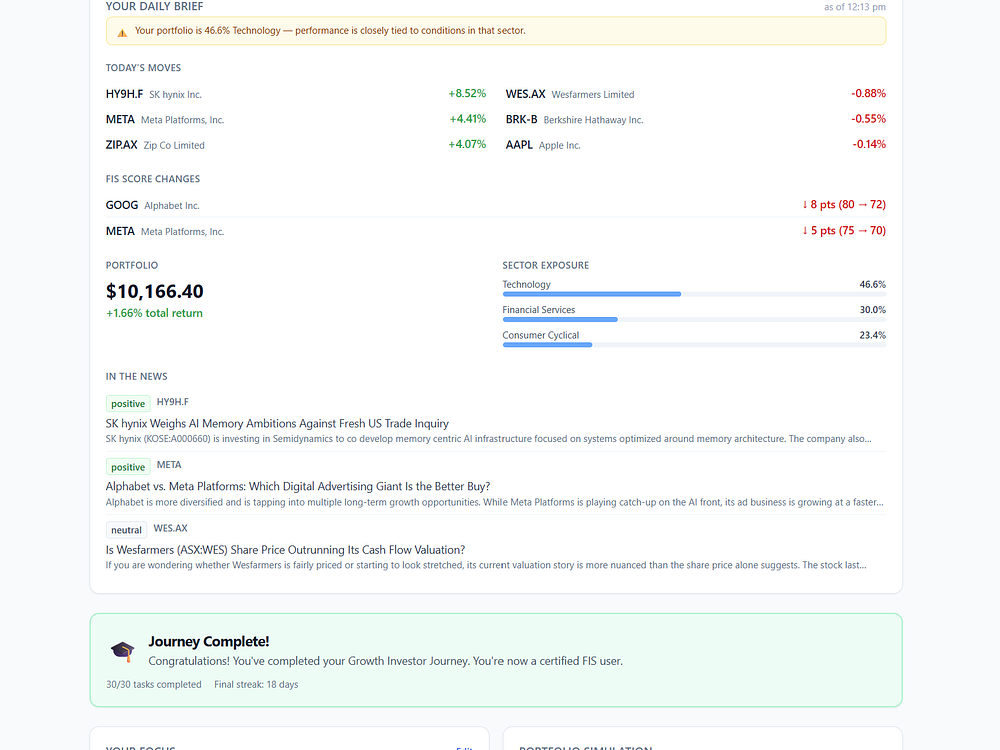Click the 23.4% Consumer Cyclical percentage
1000x750 pixels.
[x=872, y=335]
